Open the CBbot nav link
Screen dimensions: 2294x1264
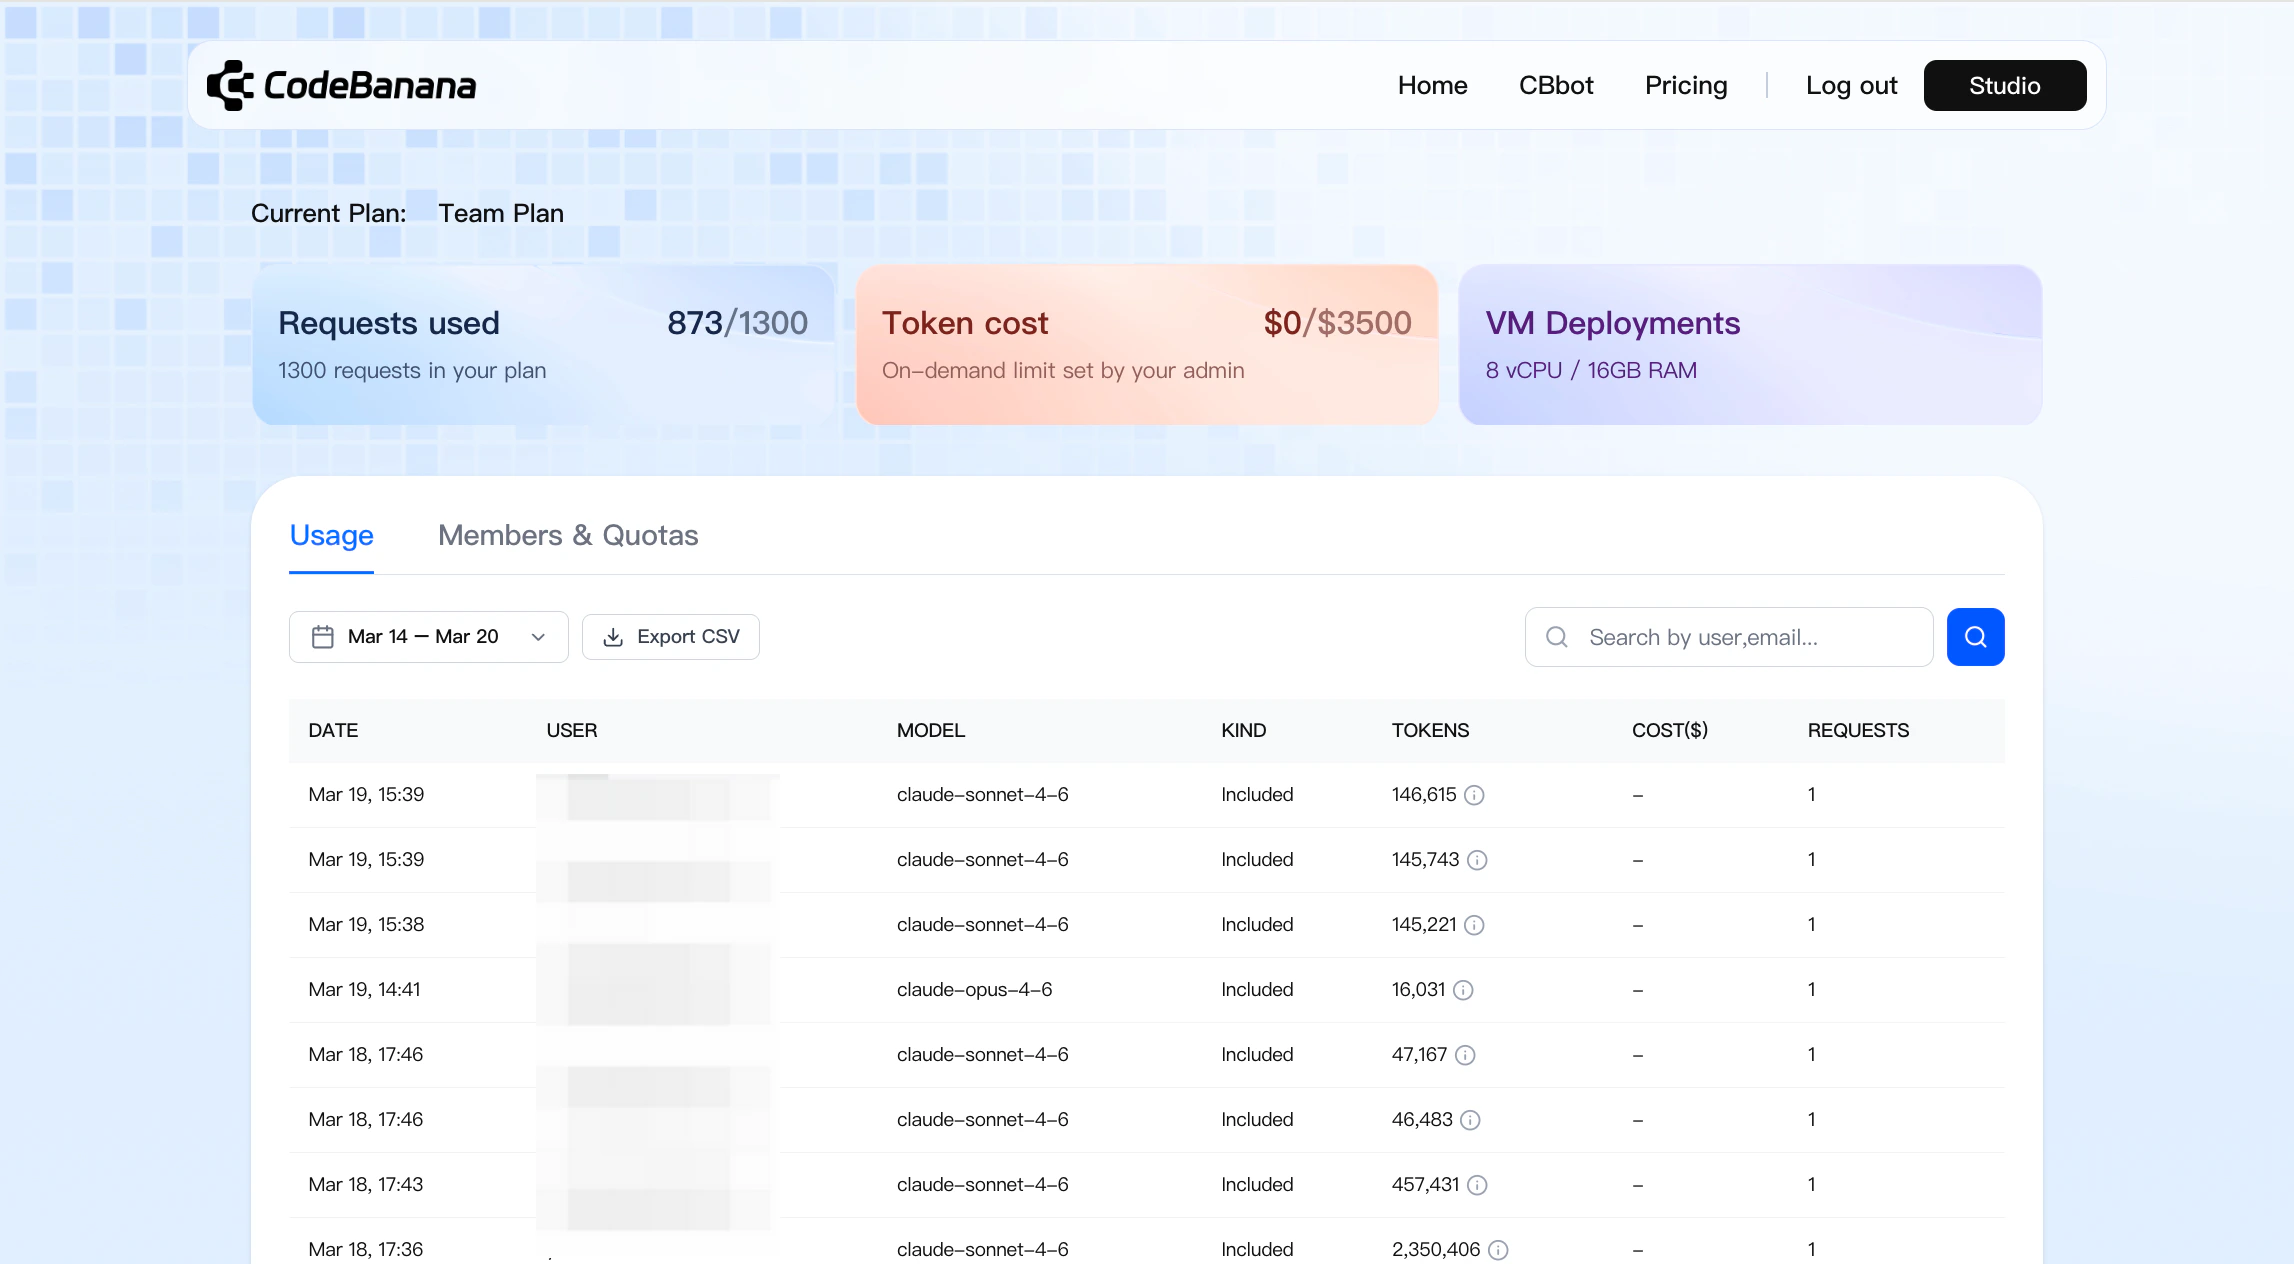tap(1556, 86)
